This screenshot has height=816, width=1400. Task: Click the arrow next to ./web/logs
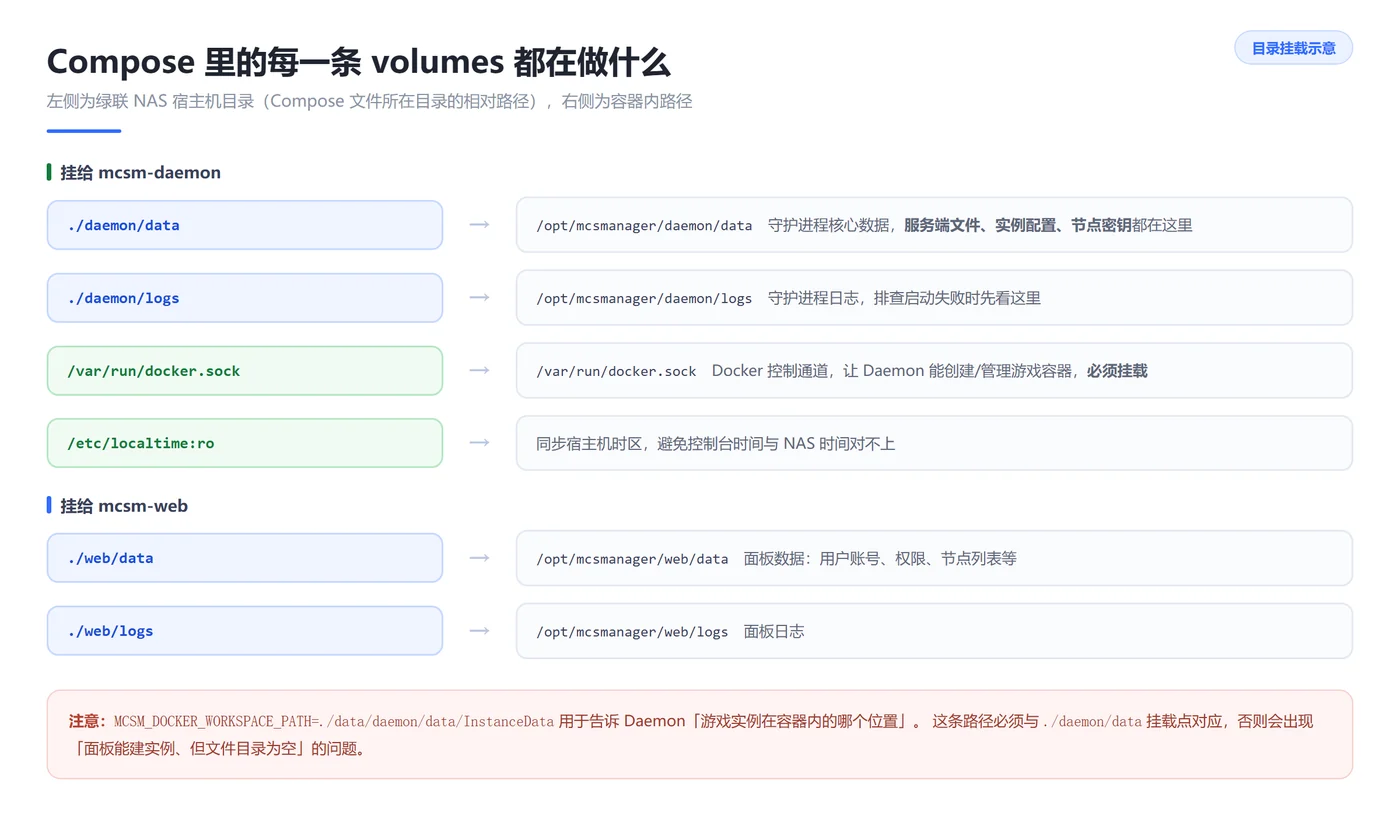coord(479,631)
